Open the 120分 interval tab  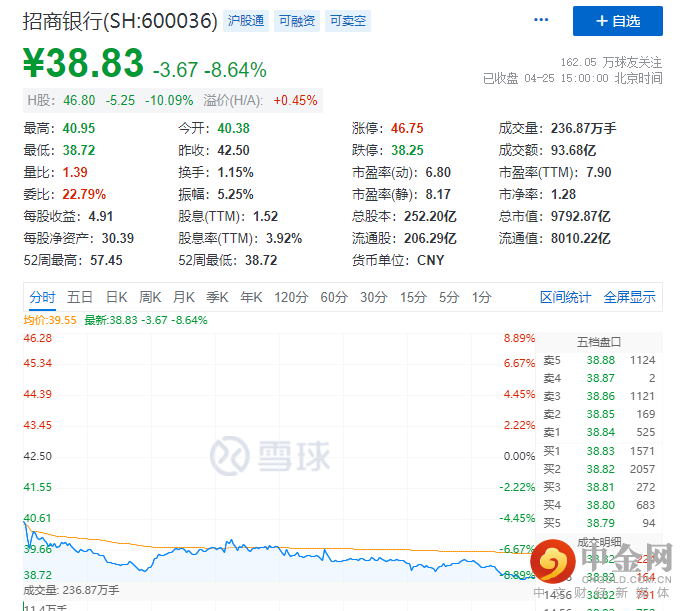[x=291, y=297]
